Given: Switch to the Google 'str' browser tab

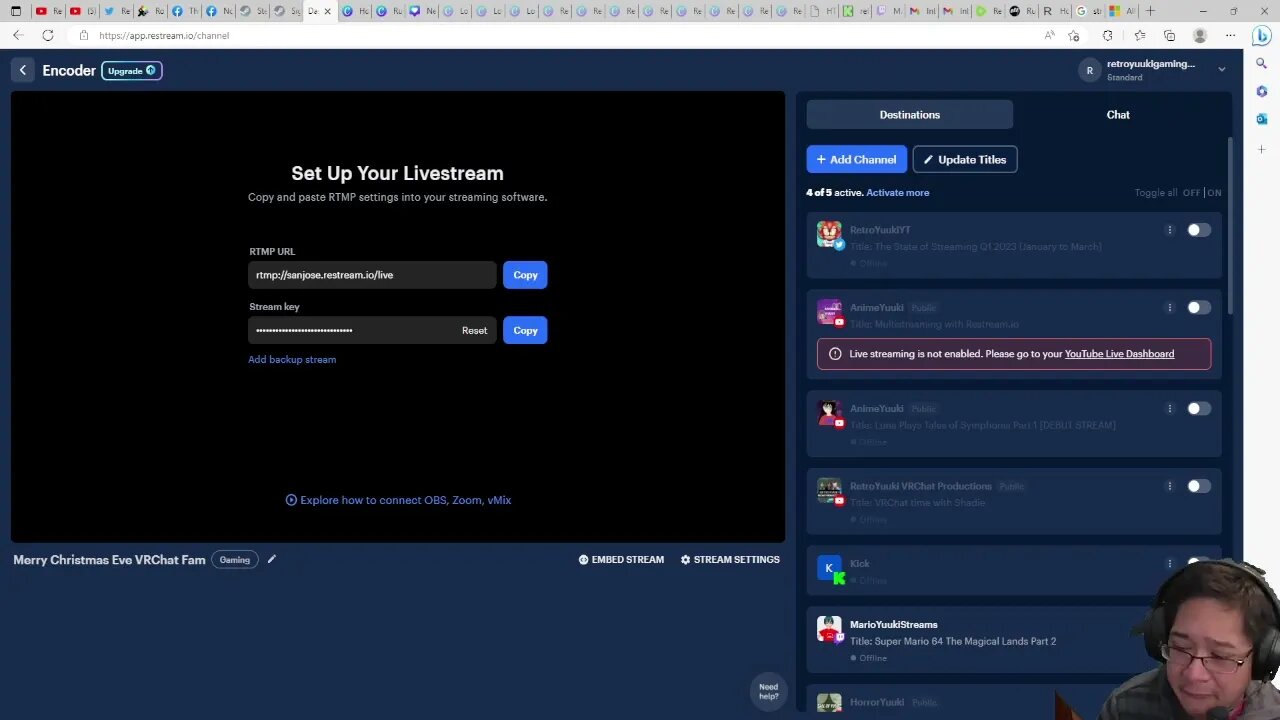Looking at the screenshot, I should [1088, 11].
